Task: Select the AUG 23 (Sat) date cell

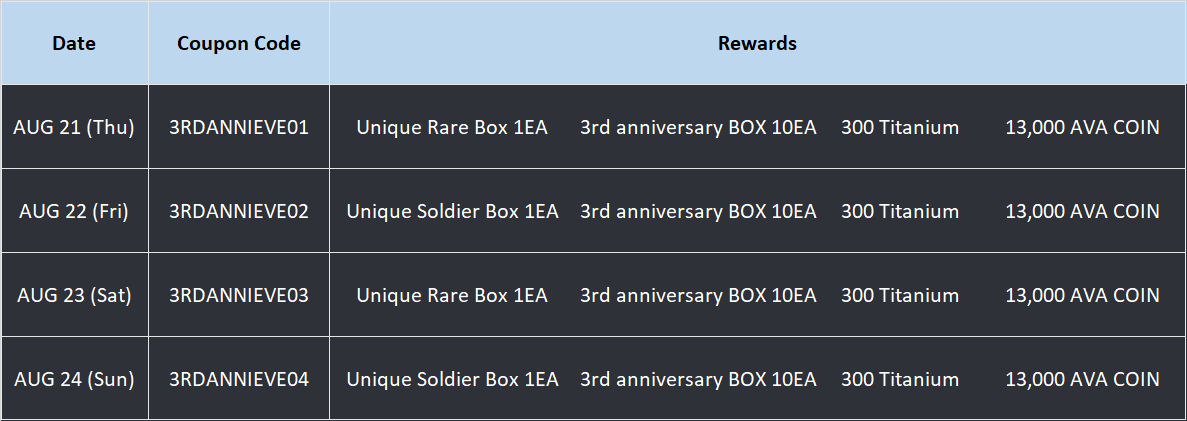Action: click(74, 295)
